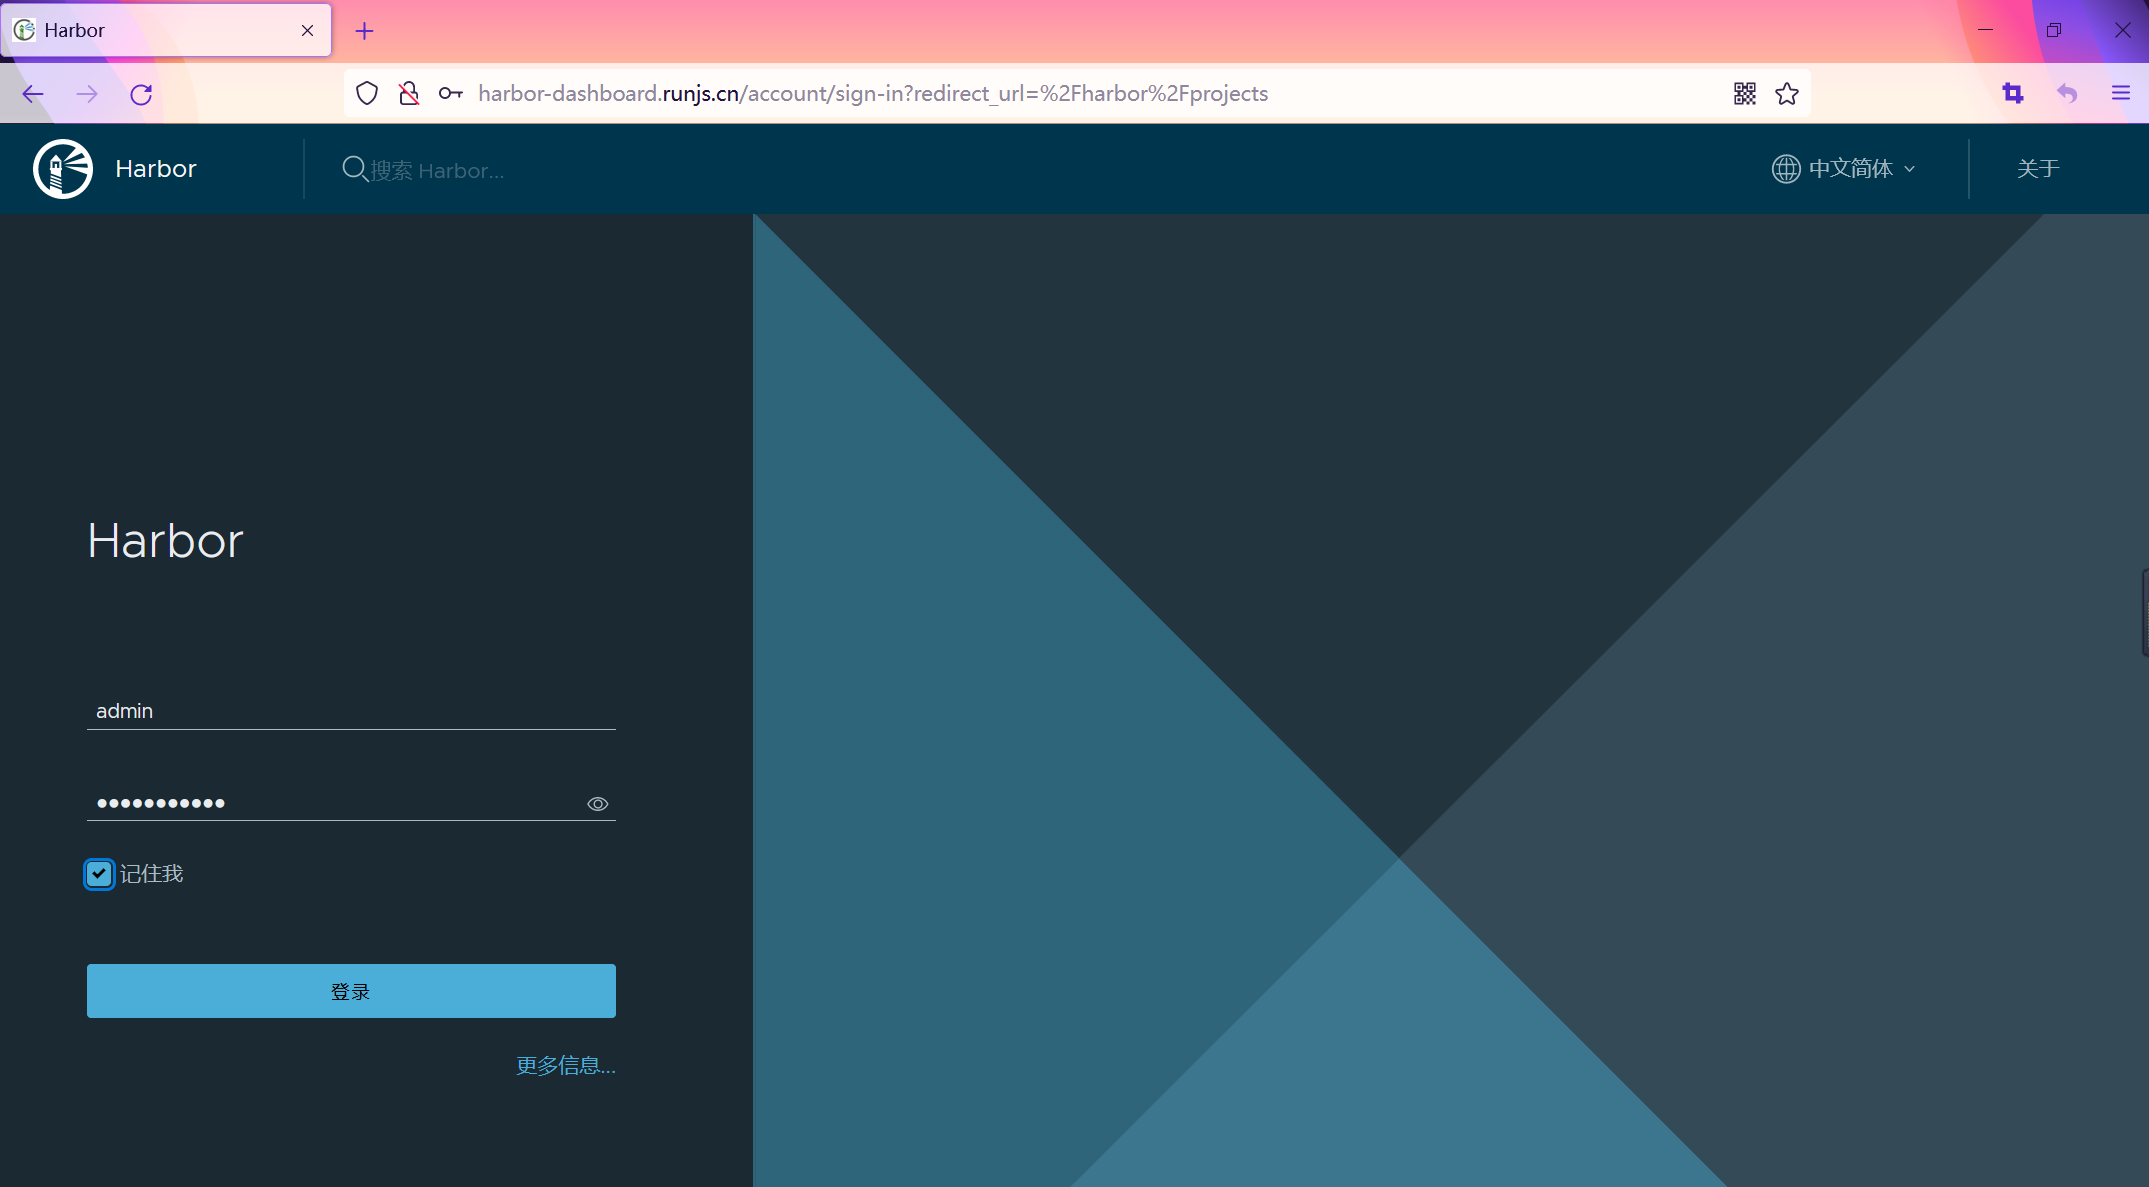Click the shield tracking protection icon

click(x=367, y=94)
